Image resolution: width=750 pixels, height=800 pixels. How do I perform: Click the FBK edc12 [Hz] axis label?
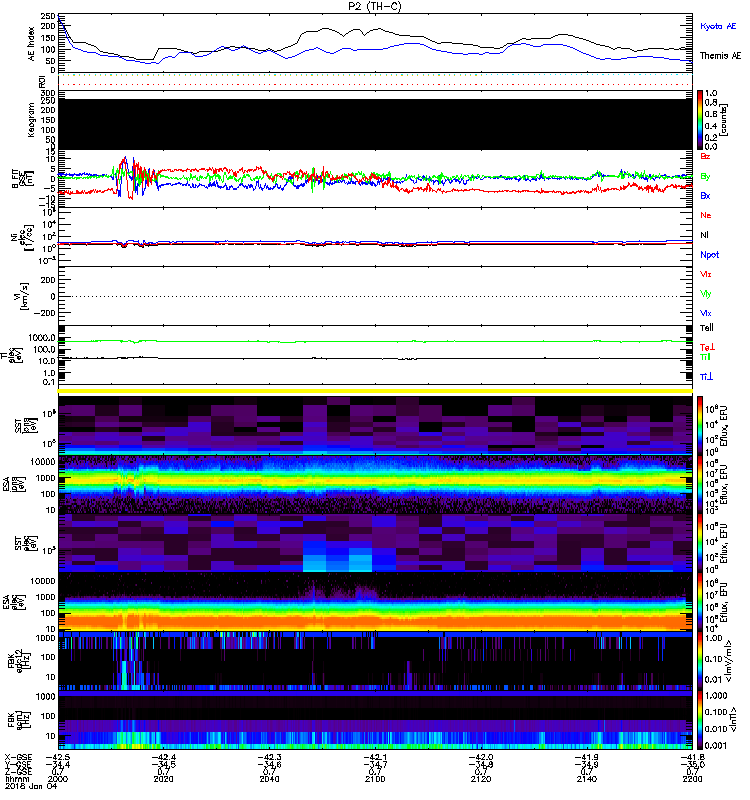click(x=17, y=660)
